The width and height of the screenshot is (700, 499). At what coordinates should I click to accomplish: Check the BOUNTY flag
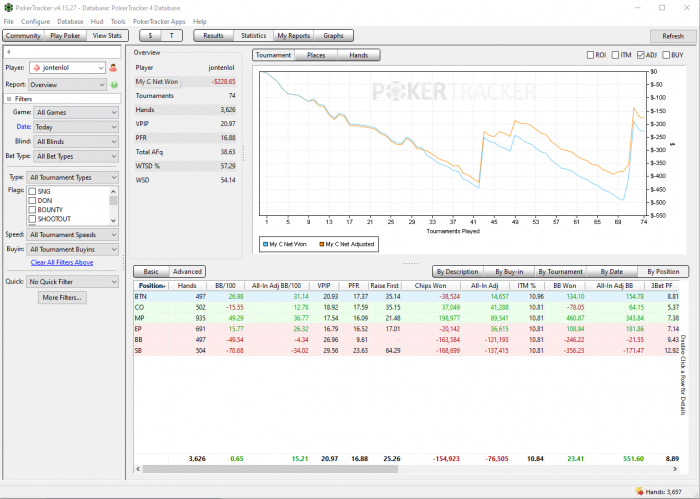point(32,210)
